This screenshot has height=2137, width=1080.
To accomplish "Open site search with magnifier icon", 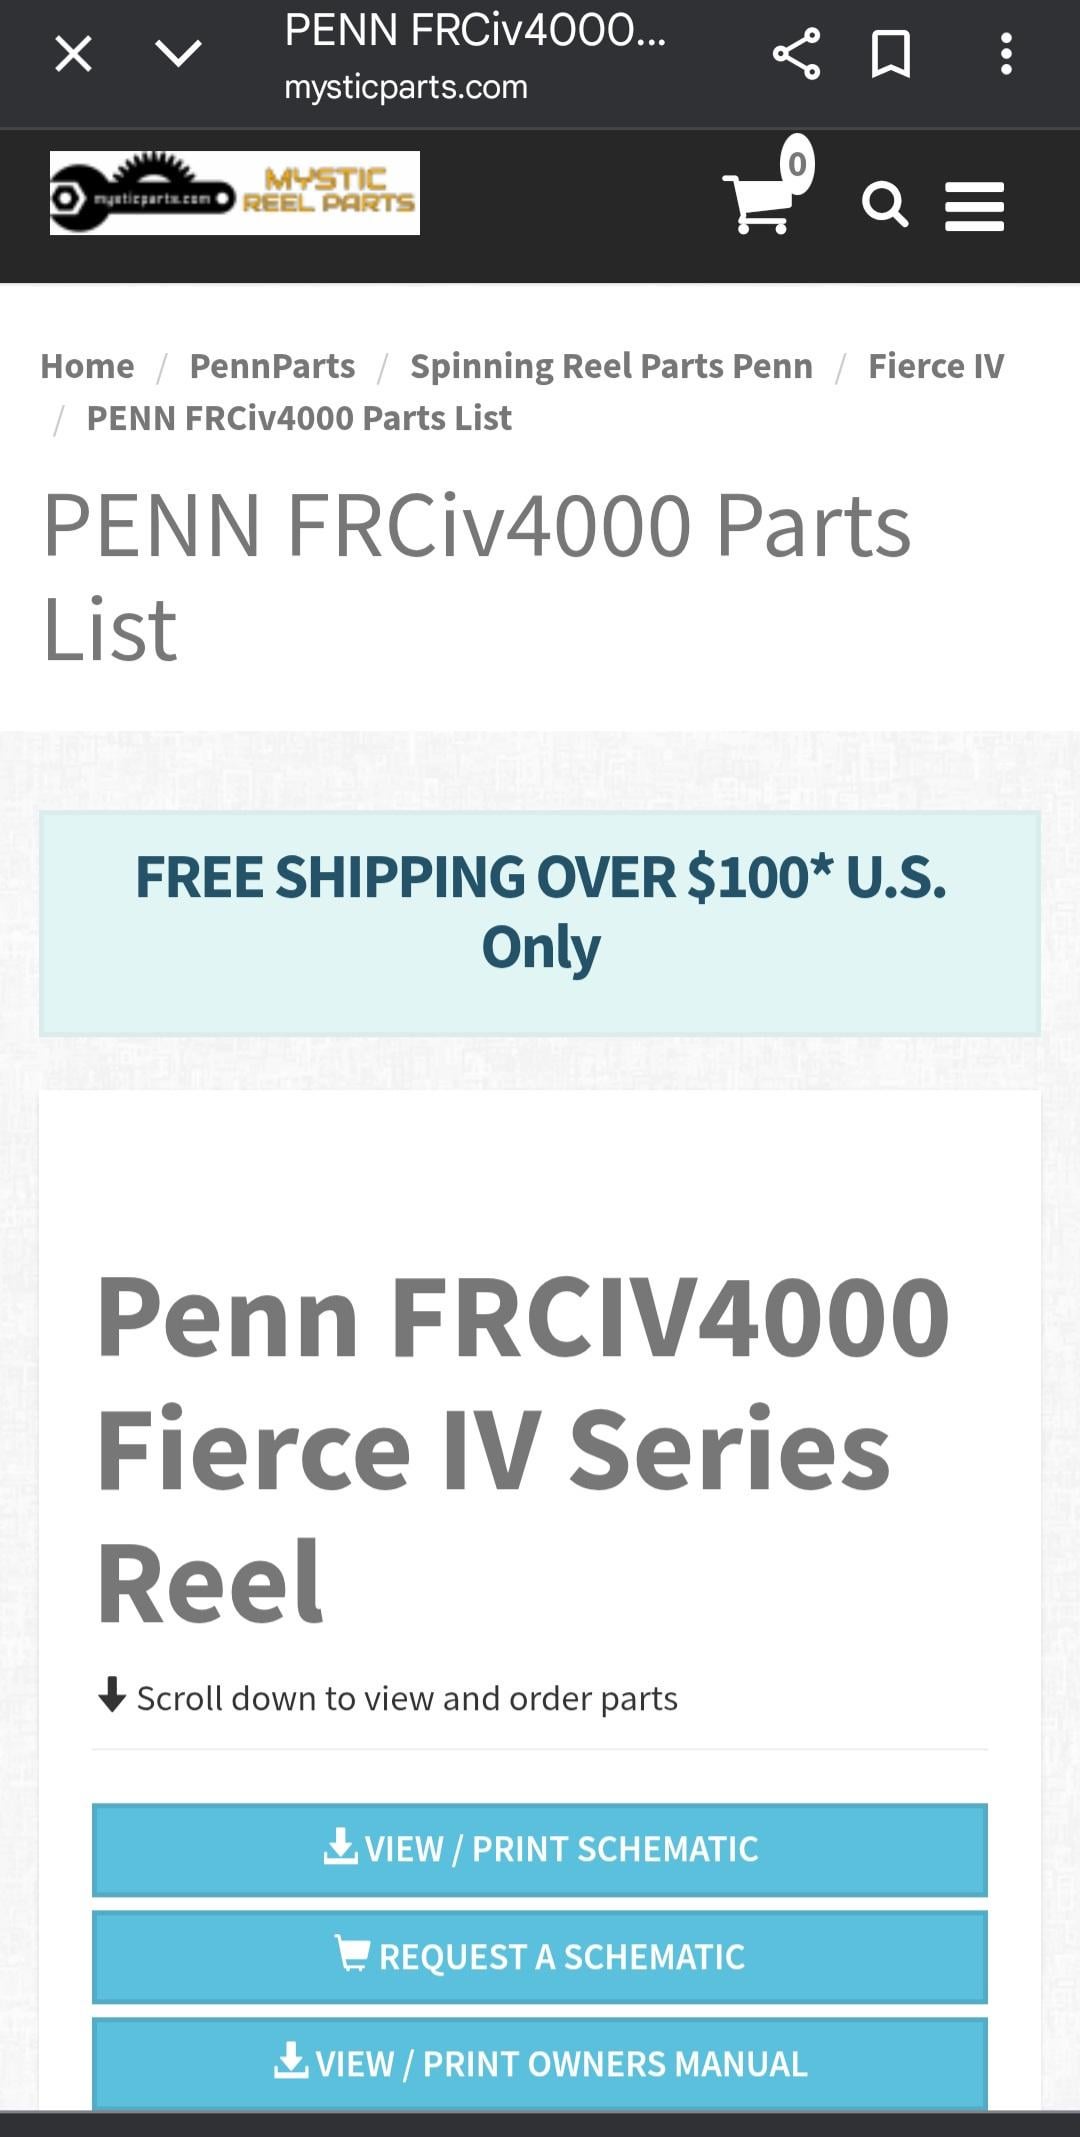I will (884, 205).
